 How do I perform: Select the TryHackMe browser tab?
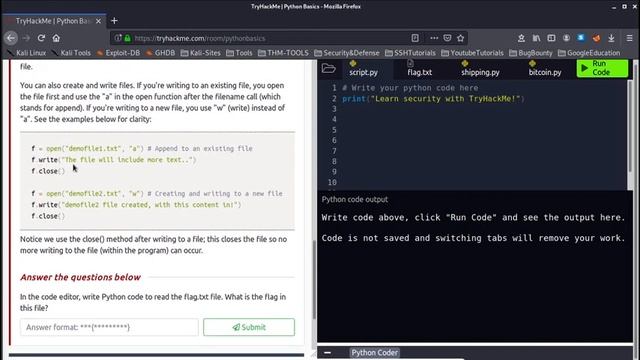pyautogui.click(x=53, y=21)
